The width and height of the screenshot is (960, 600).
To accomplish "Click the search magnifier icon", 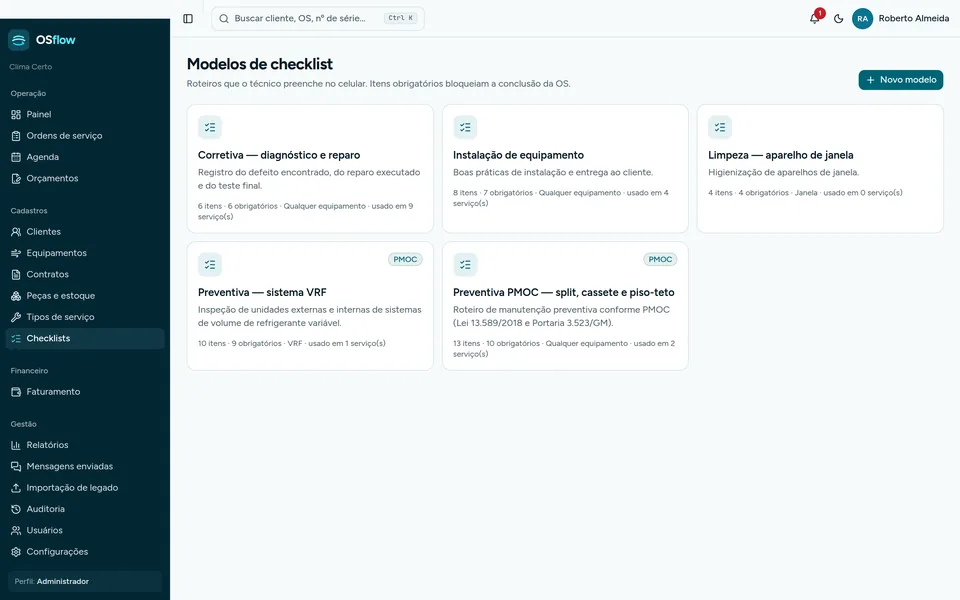I will tap(224, 18).
